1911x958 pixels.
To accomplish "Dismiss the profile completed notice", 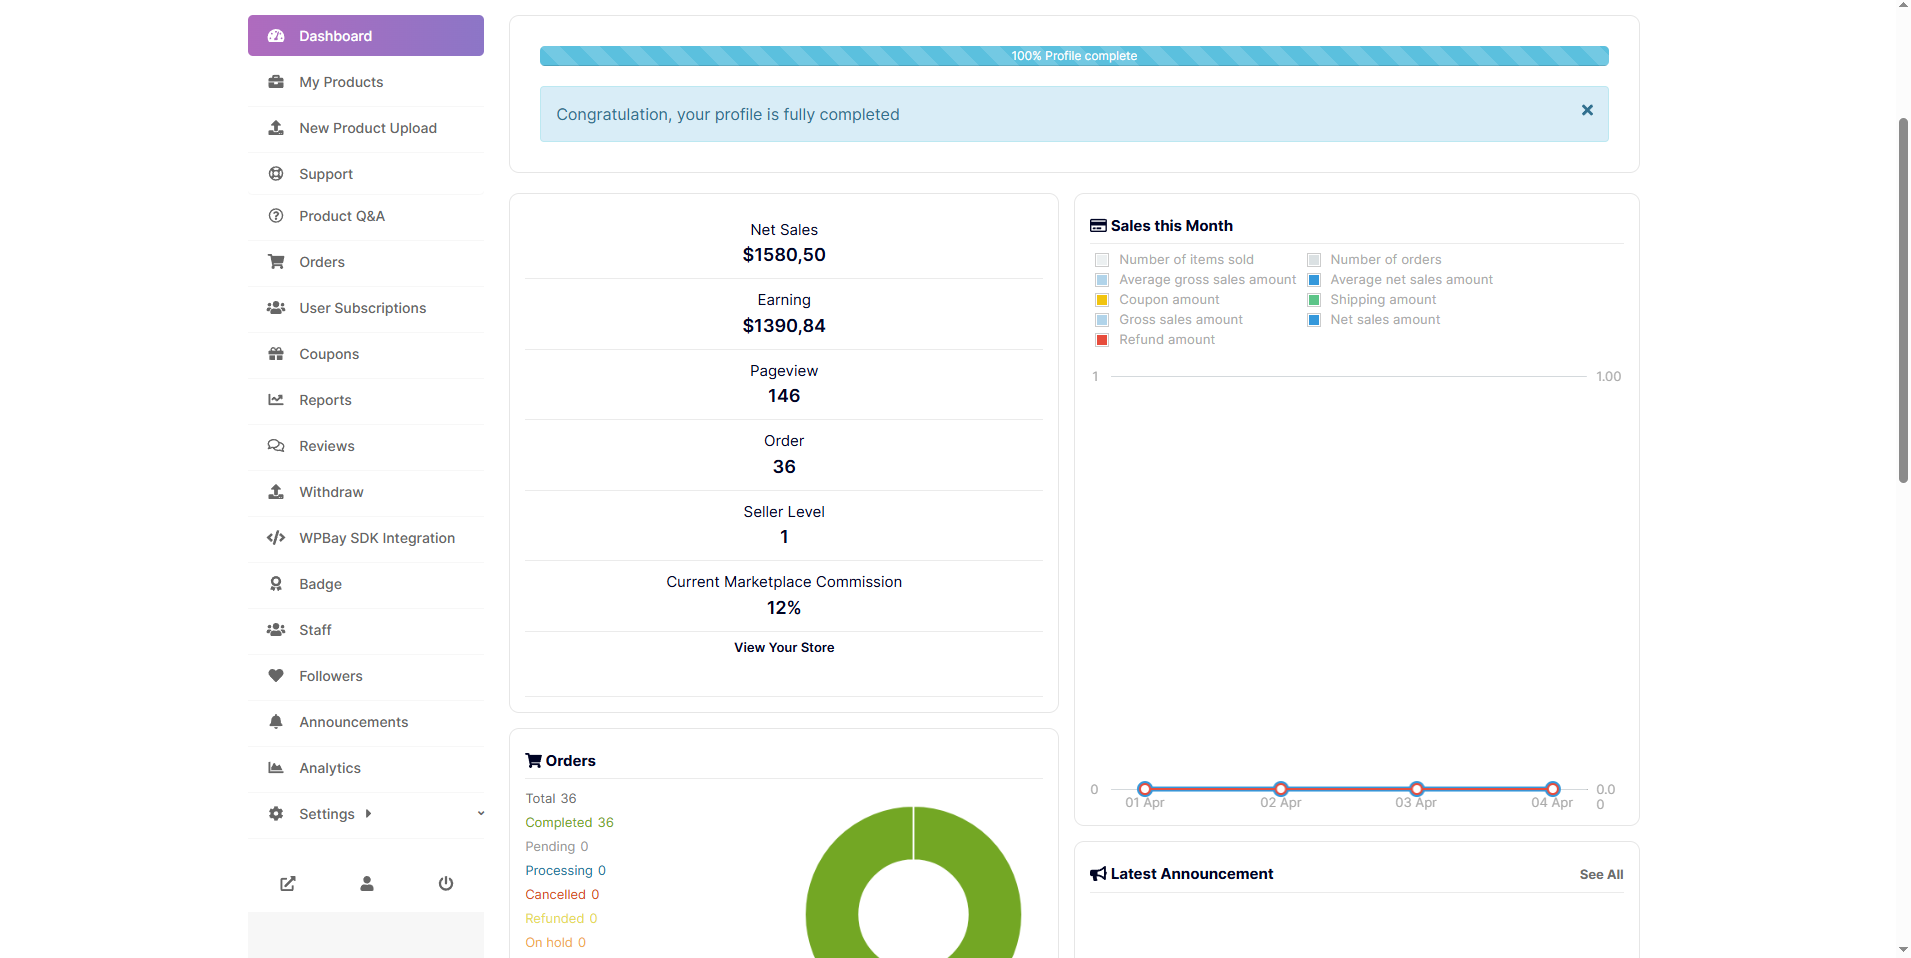I will point(1587,110).
